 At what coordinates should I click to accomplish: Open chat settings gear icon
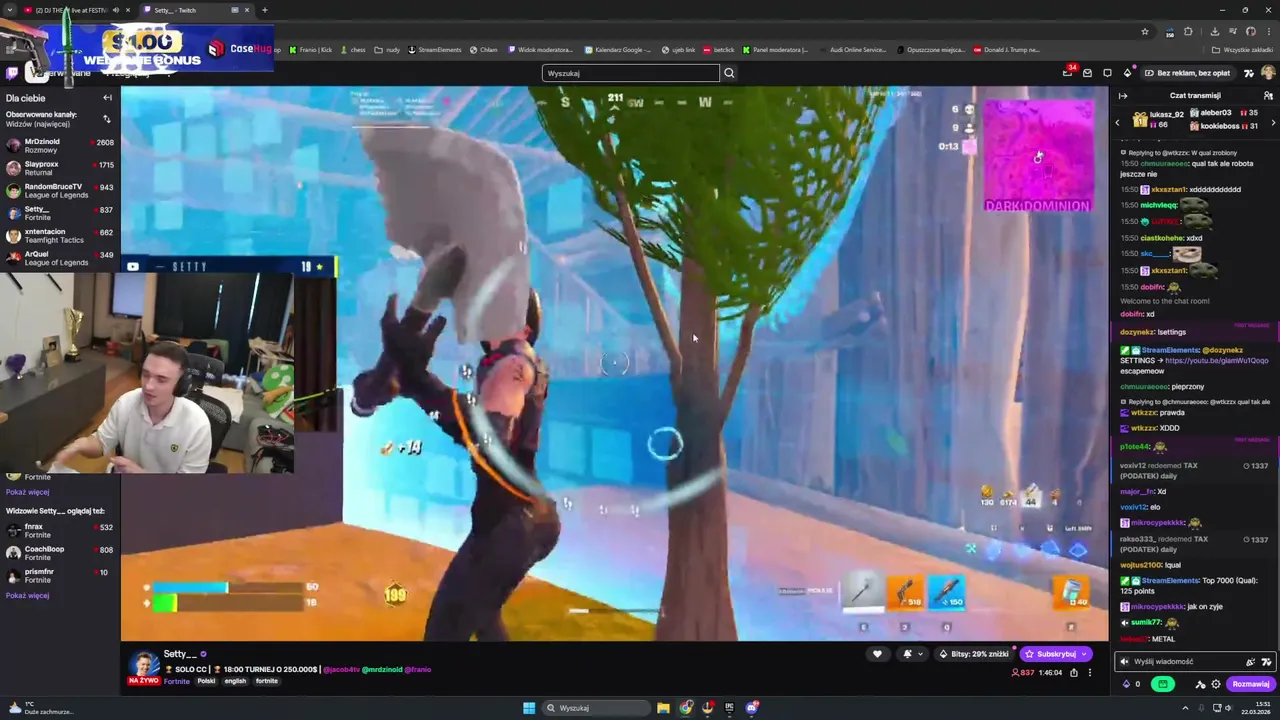(x=1216, y=684)
